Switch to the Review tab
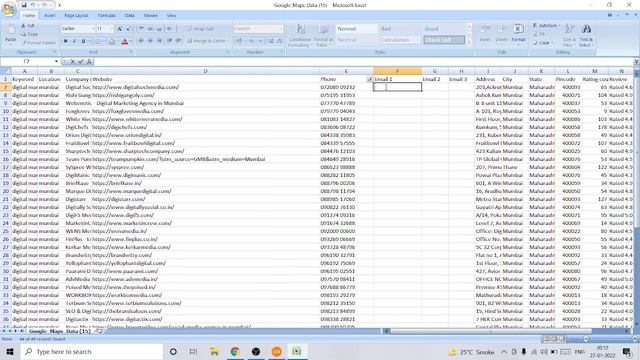Image resolution: width=640 pixels, height=360 pixels. point(151,16)
